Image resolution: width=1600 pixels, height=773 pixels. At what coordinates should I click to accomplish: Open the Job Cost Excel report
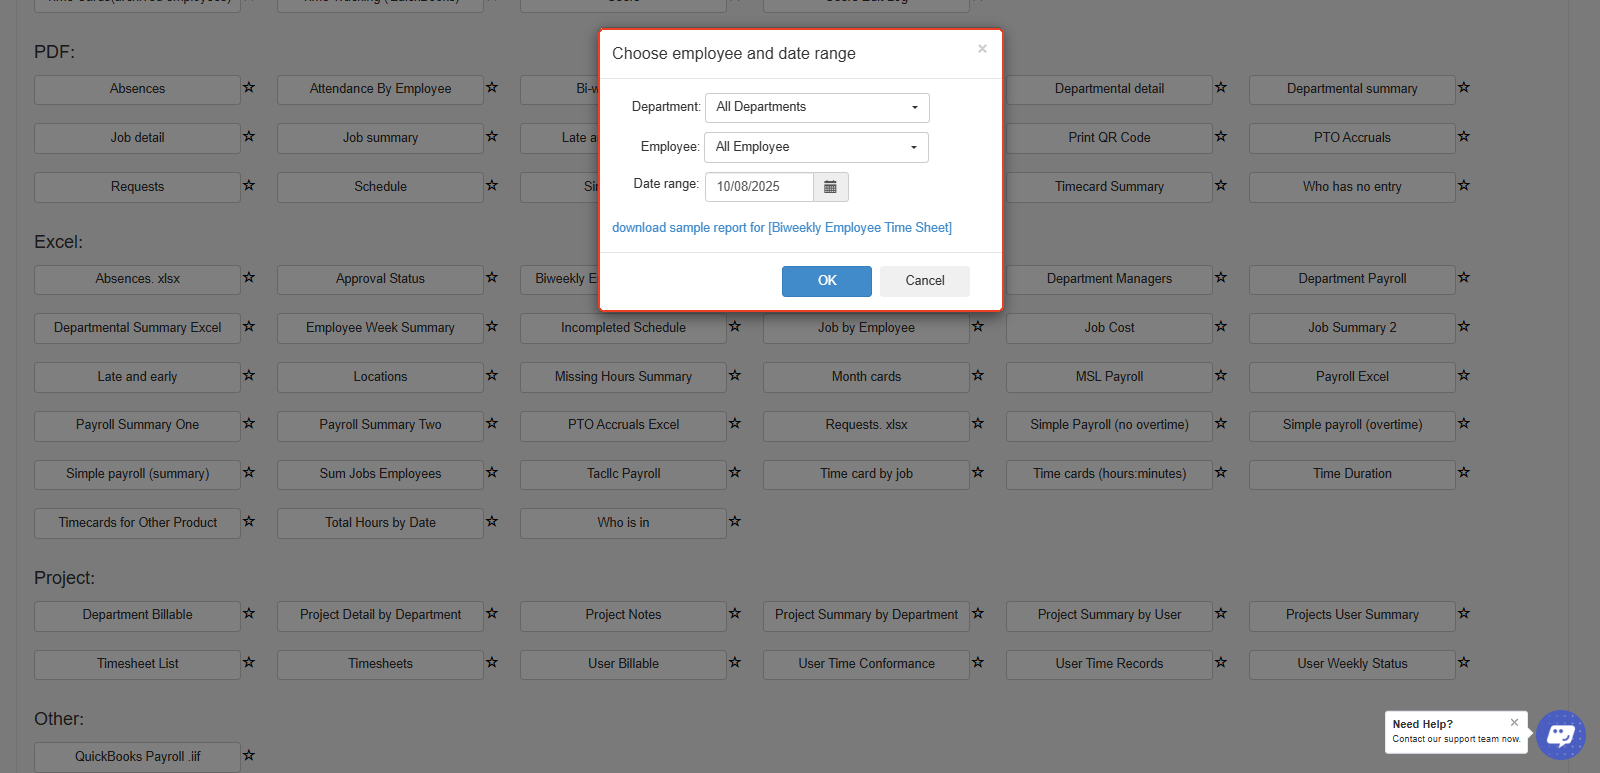[x=1109, y=328]
